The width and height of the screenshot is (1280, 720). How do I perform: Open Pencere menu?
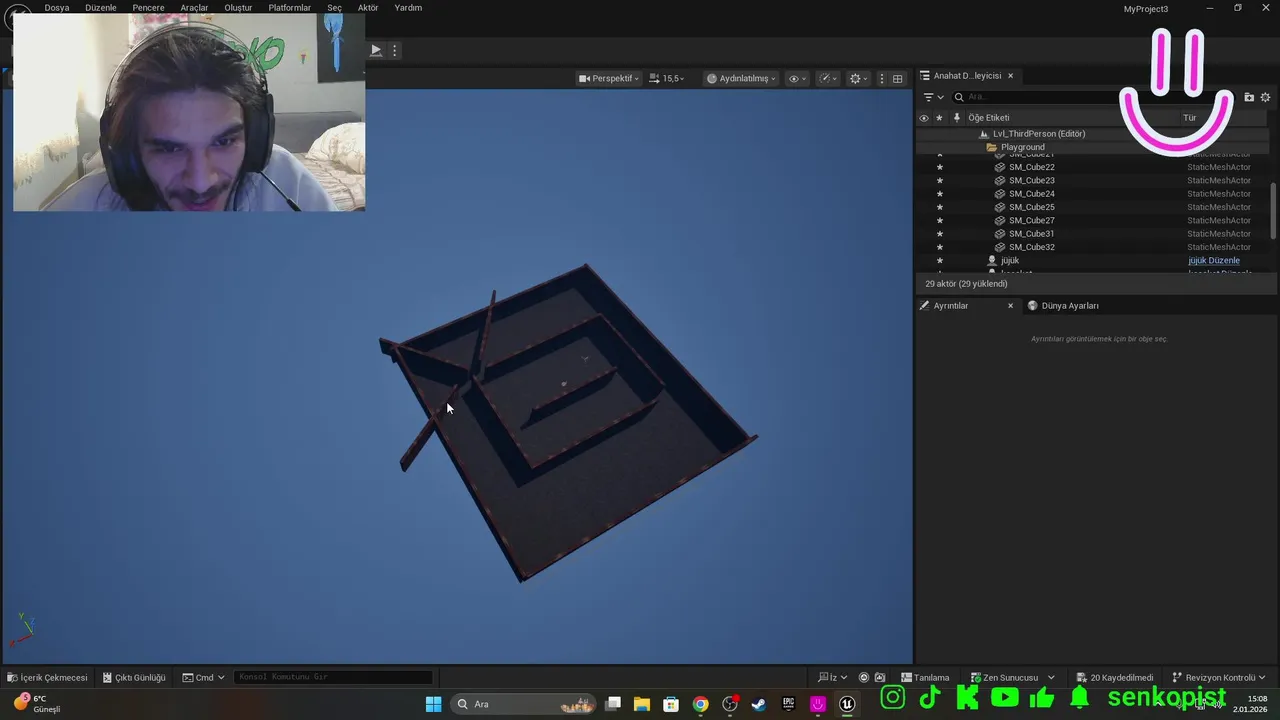[148, 8]
